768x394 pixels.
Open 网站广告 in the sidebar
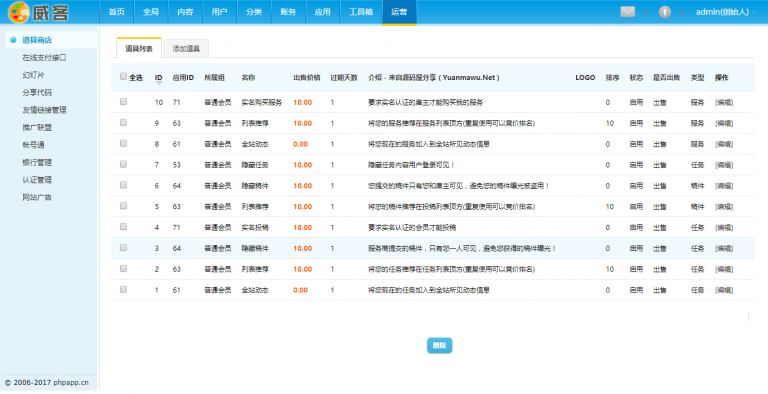37,197
